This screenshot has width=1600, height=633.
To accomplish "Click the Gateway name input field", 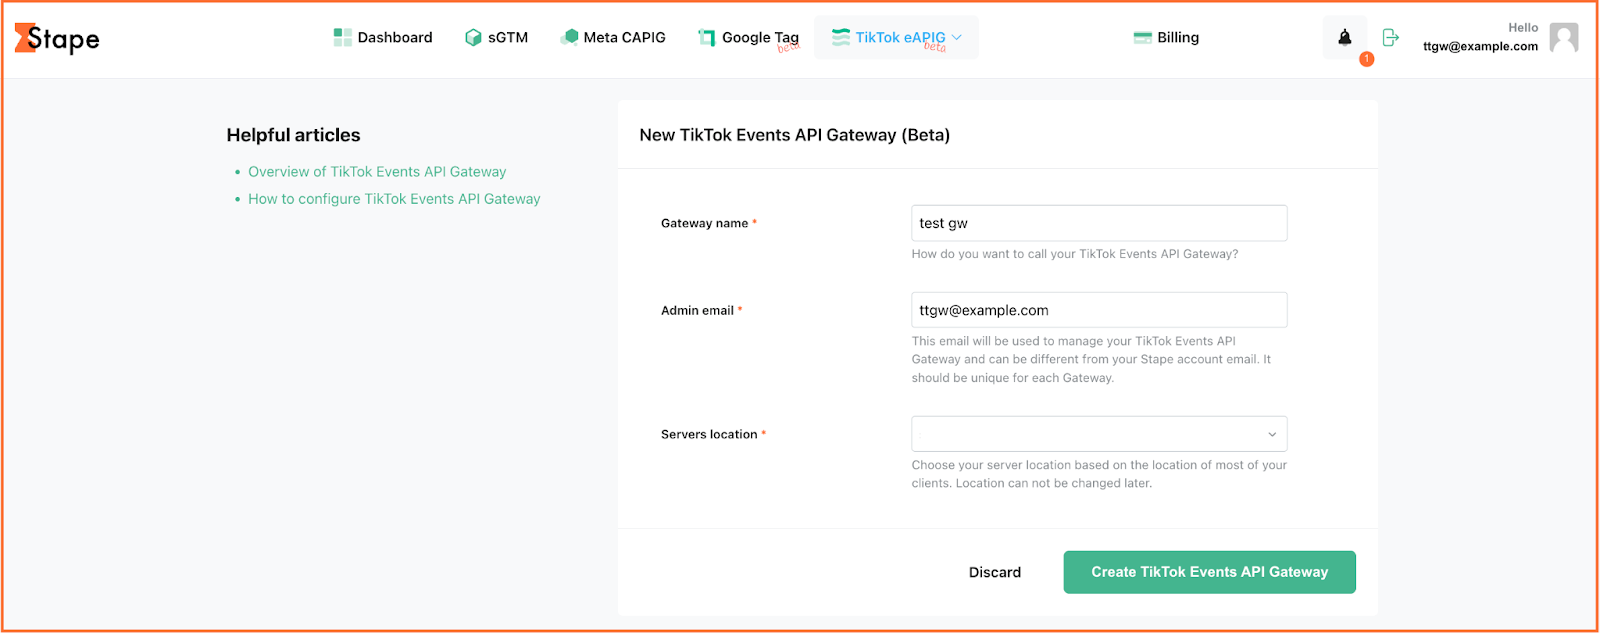I will point(1099,223).
